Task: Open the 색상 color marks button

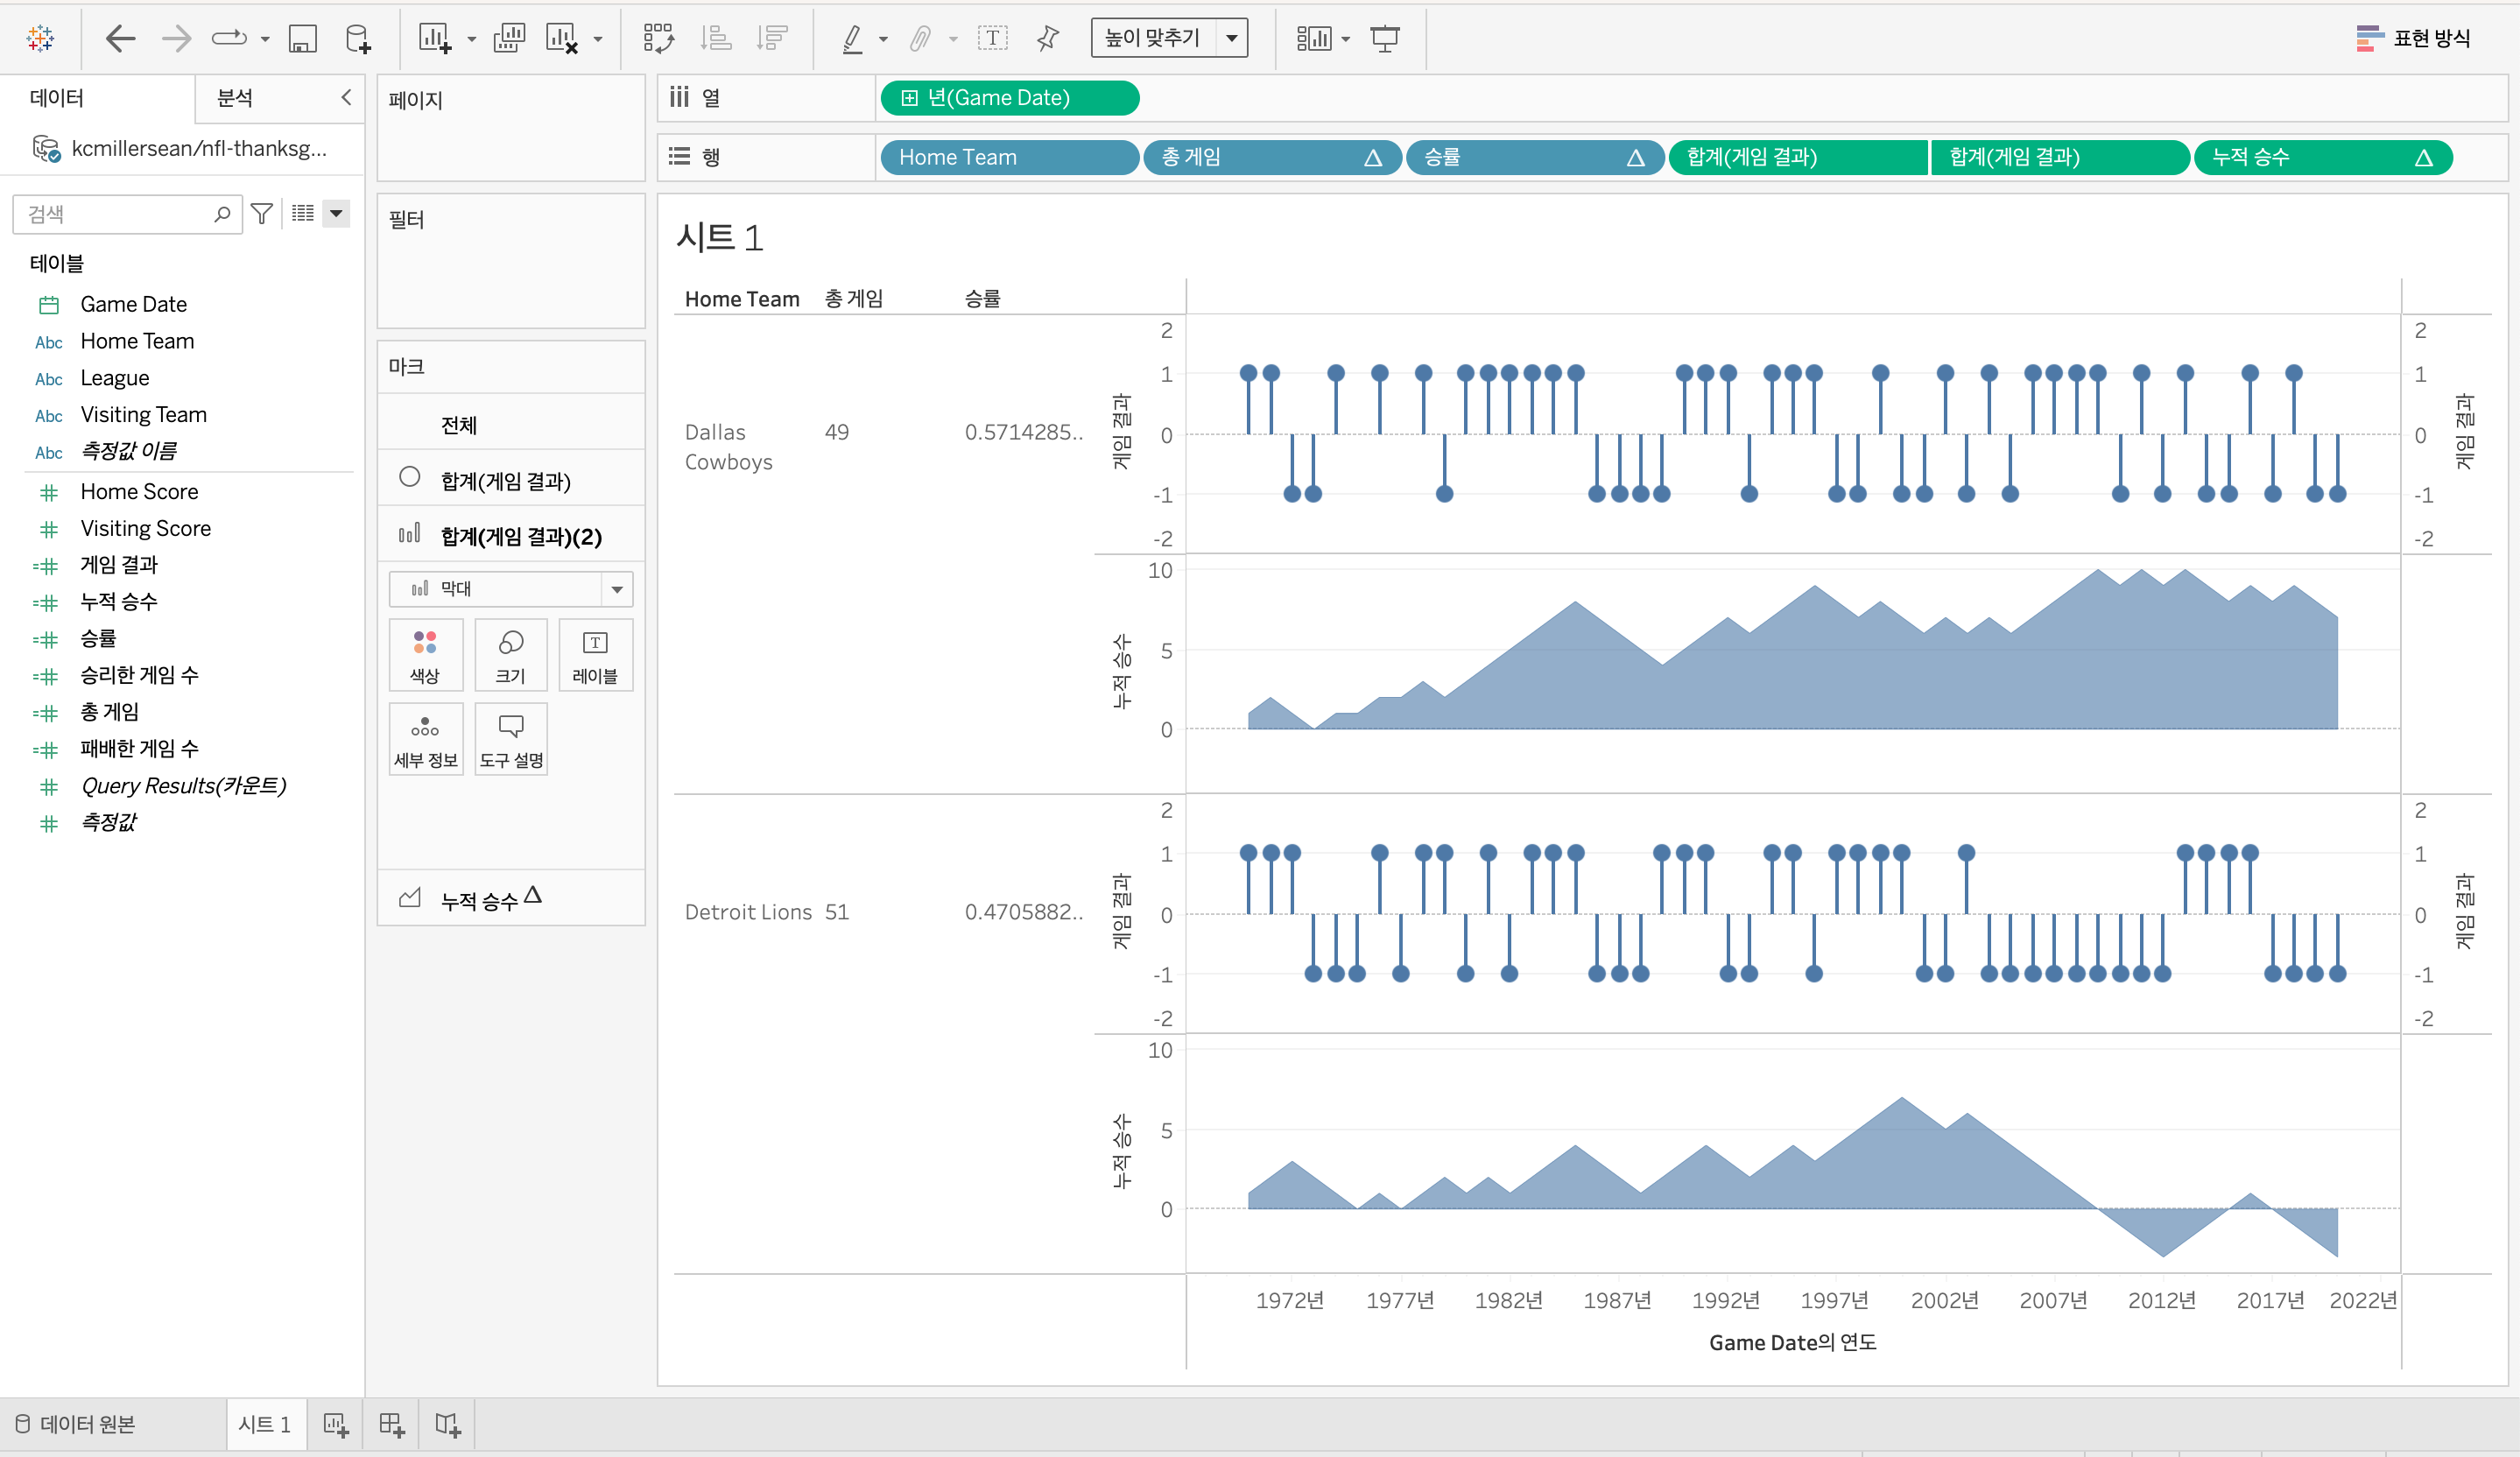Action: click(426, 656)
